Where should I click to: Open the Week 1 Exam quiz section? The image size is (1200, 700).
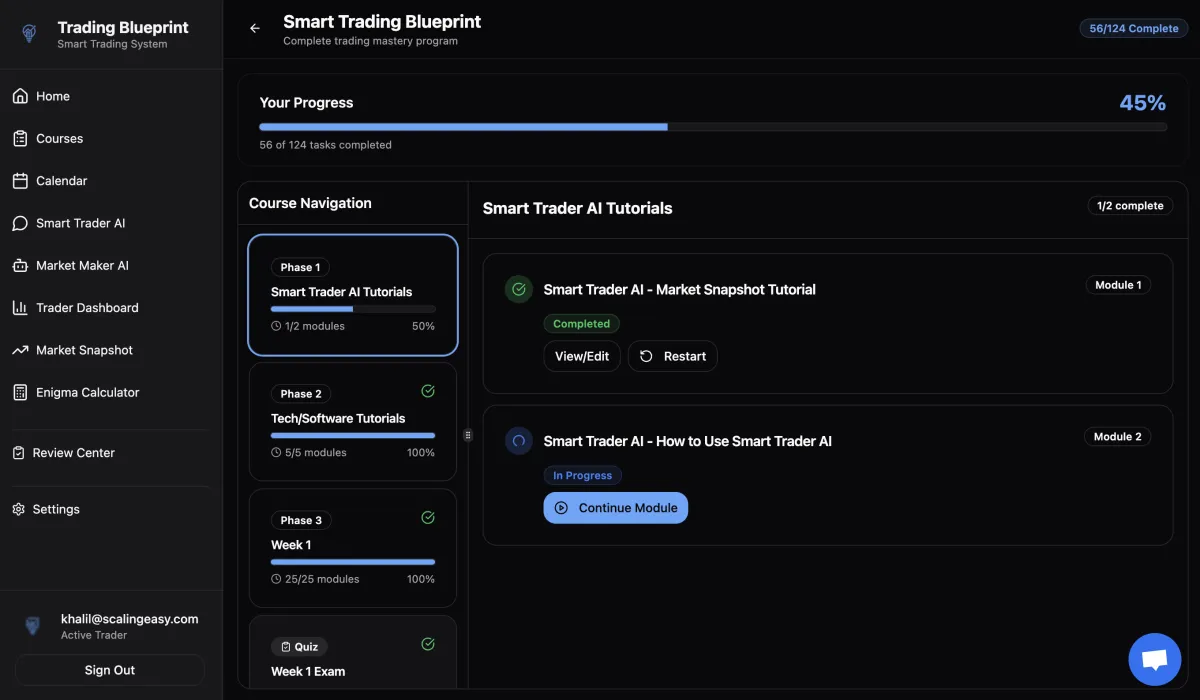pos(352,658)
